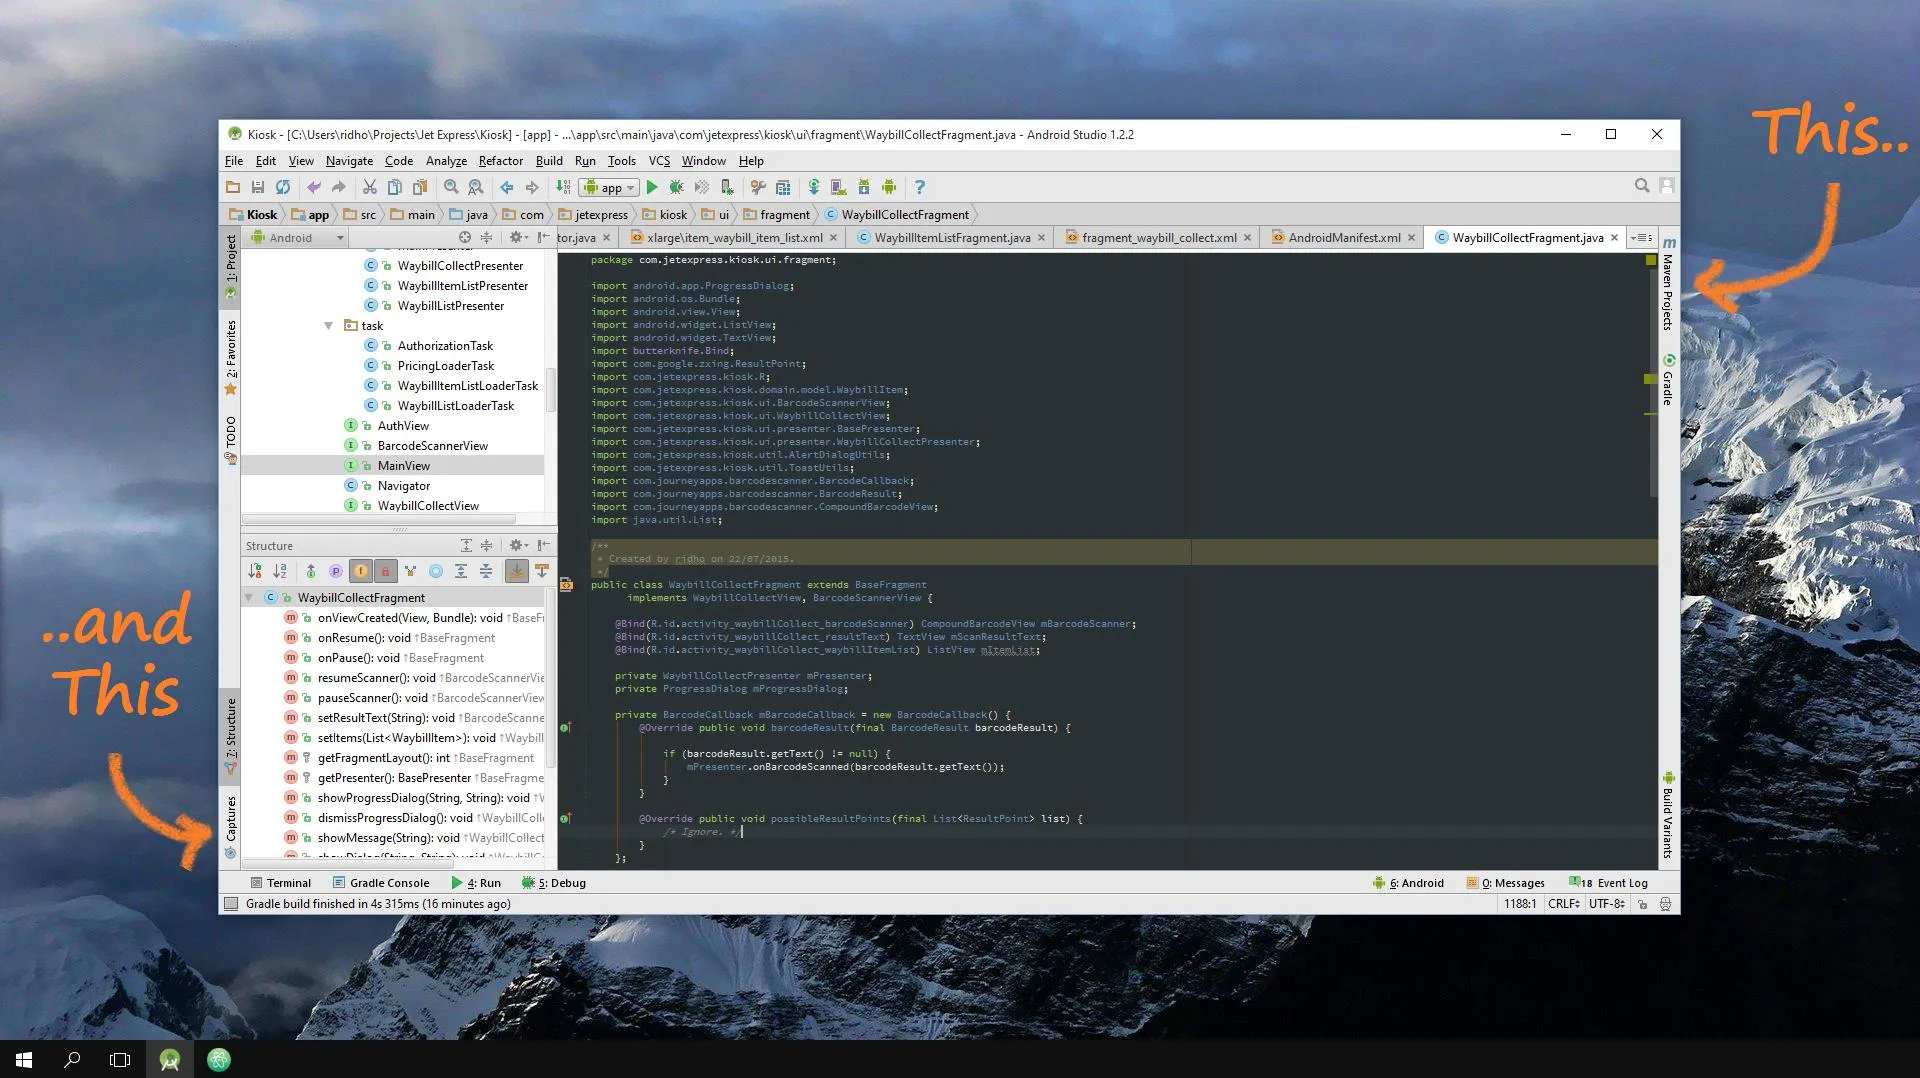Screen dimensions: 1920x1078
Task: Click the Windows Start button
Action: click(24, 1059)
